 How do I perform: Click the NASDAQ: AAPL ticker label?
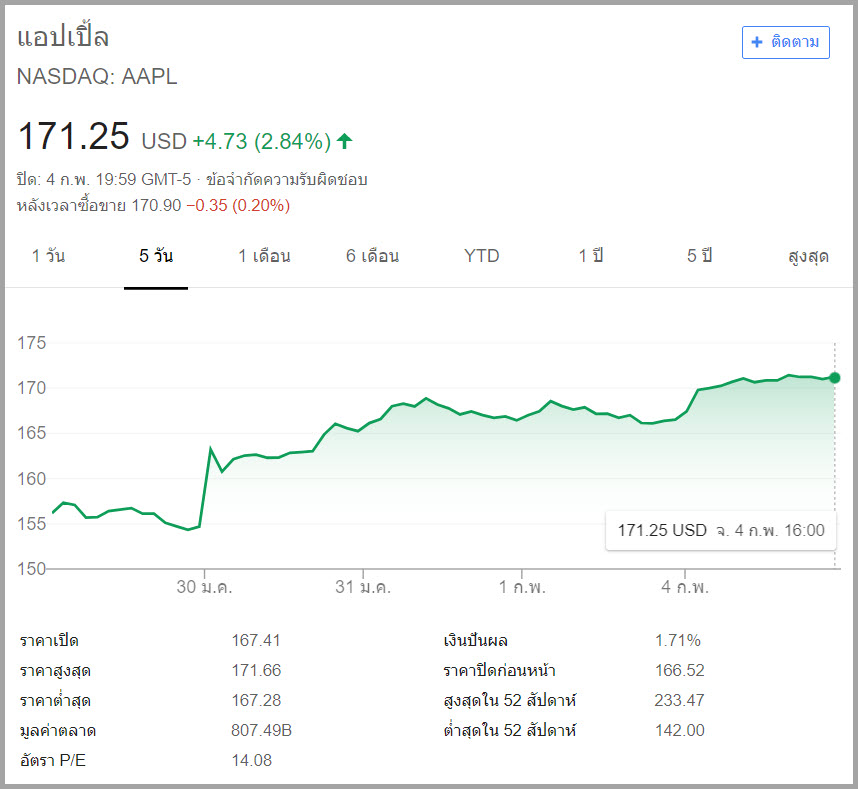(96, 76)
